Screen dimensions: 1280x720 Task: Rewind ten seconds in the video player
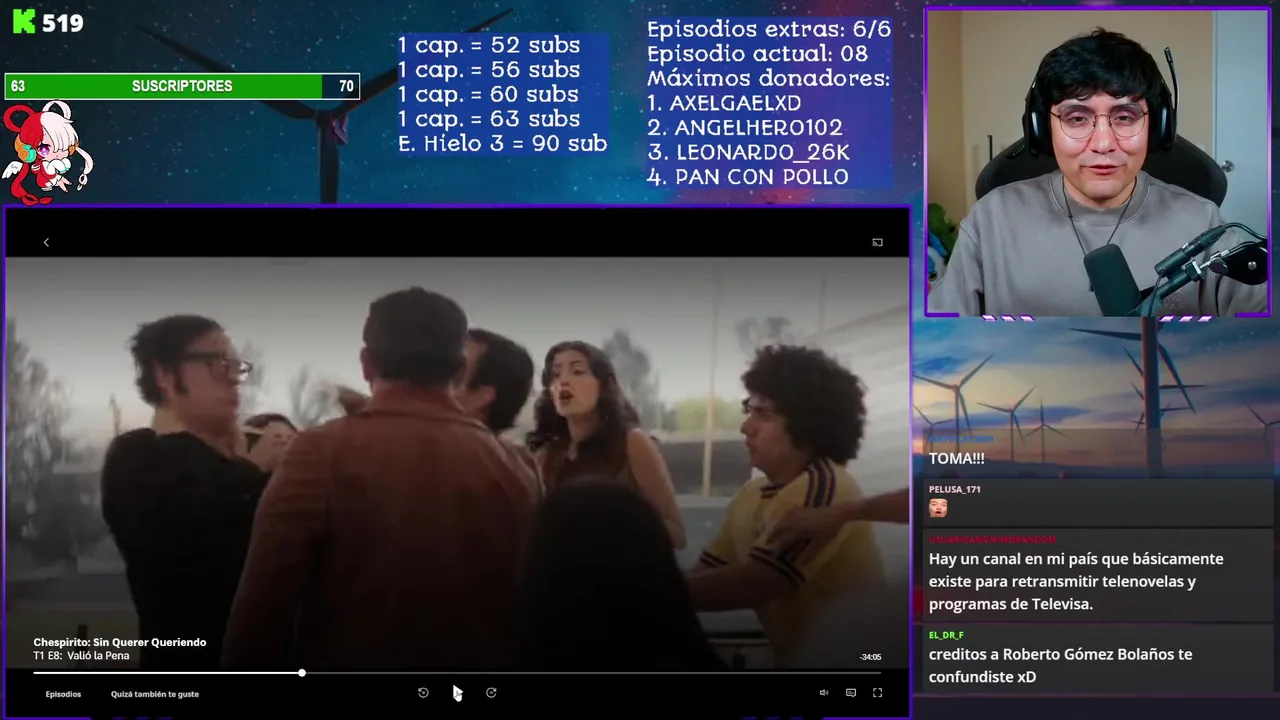tap(423, 692)
